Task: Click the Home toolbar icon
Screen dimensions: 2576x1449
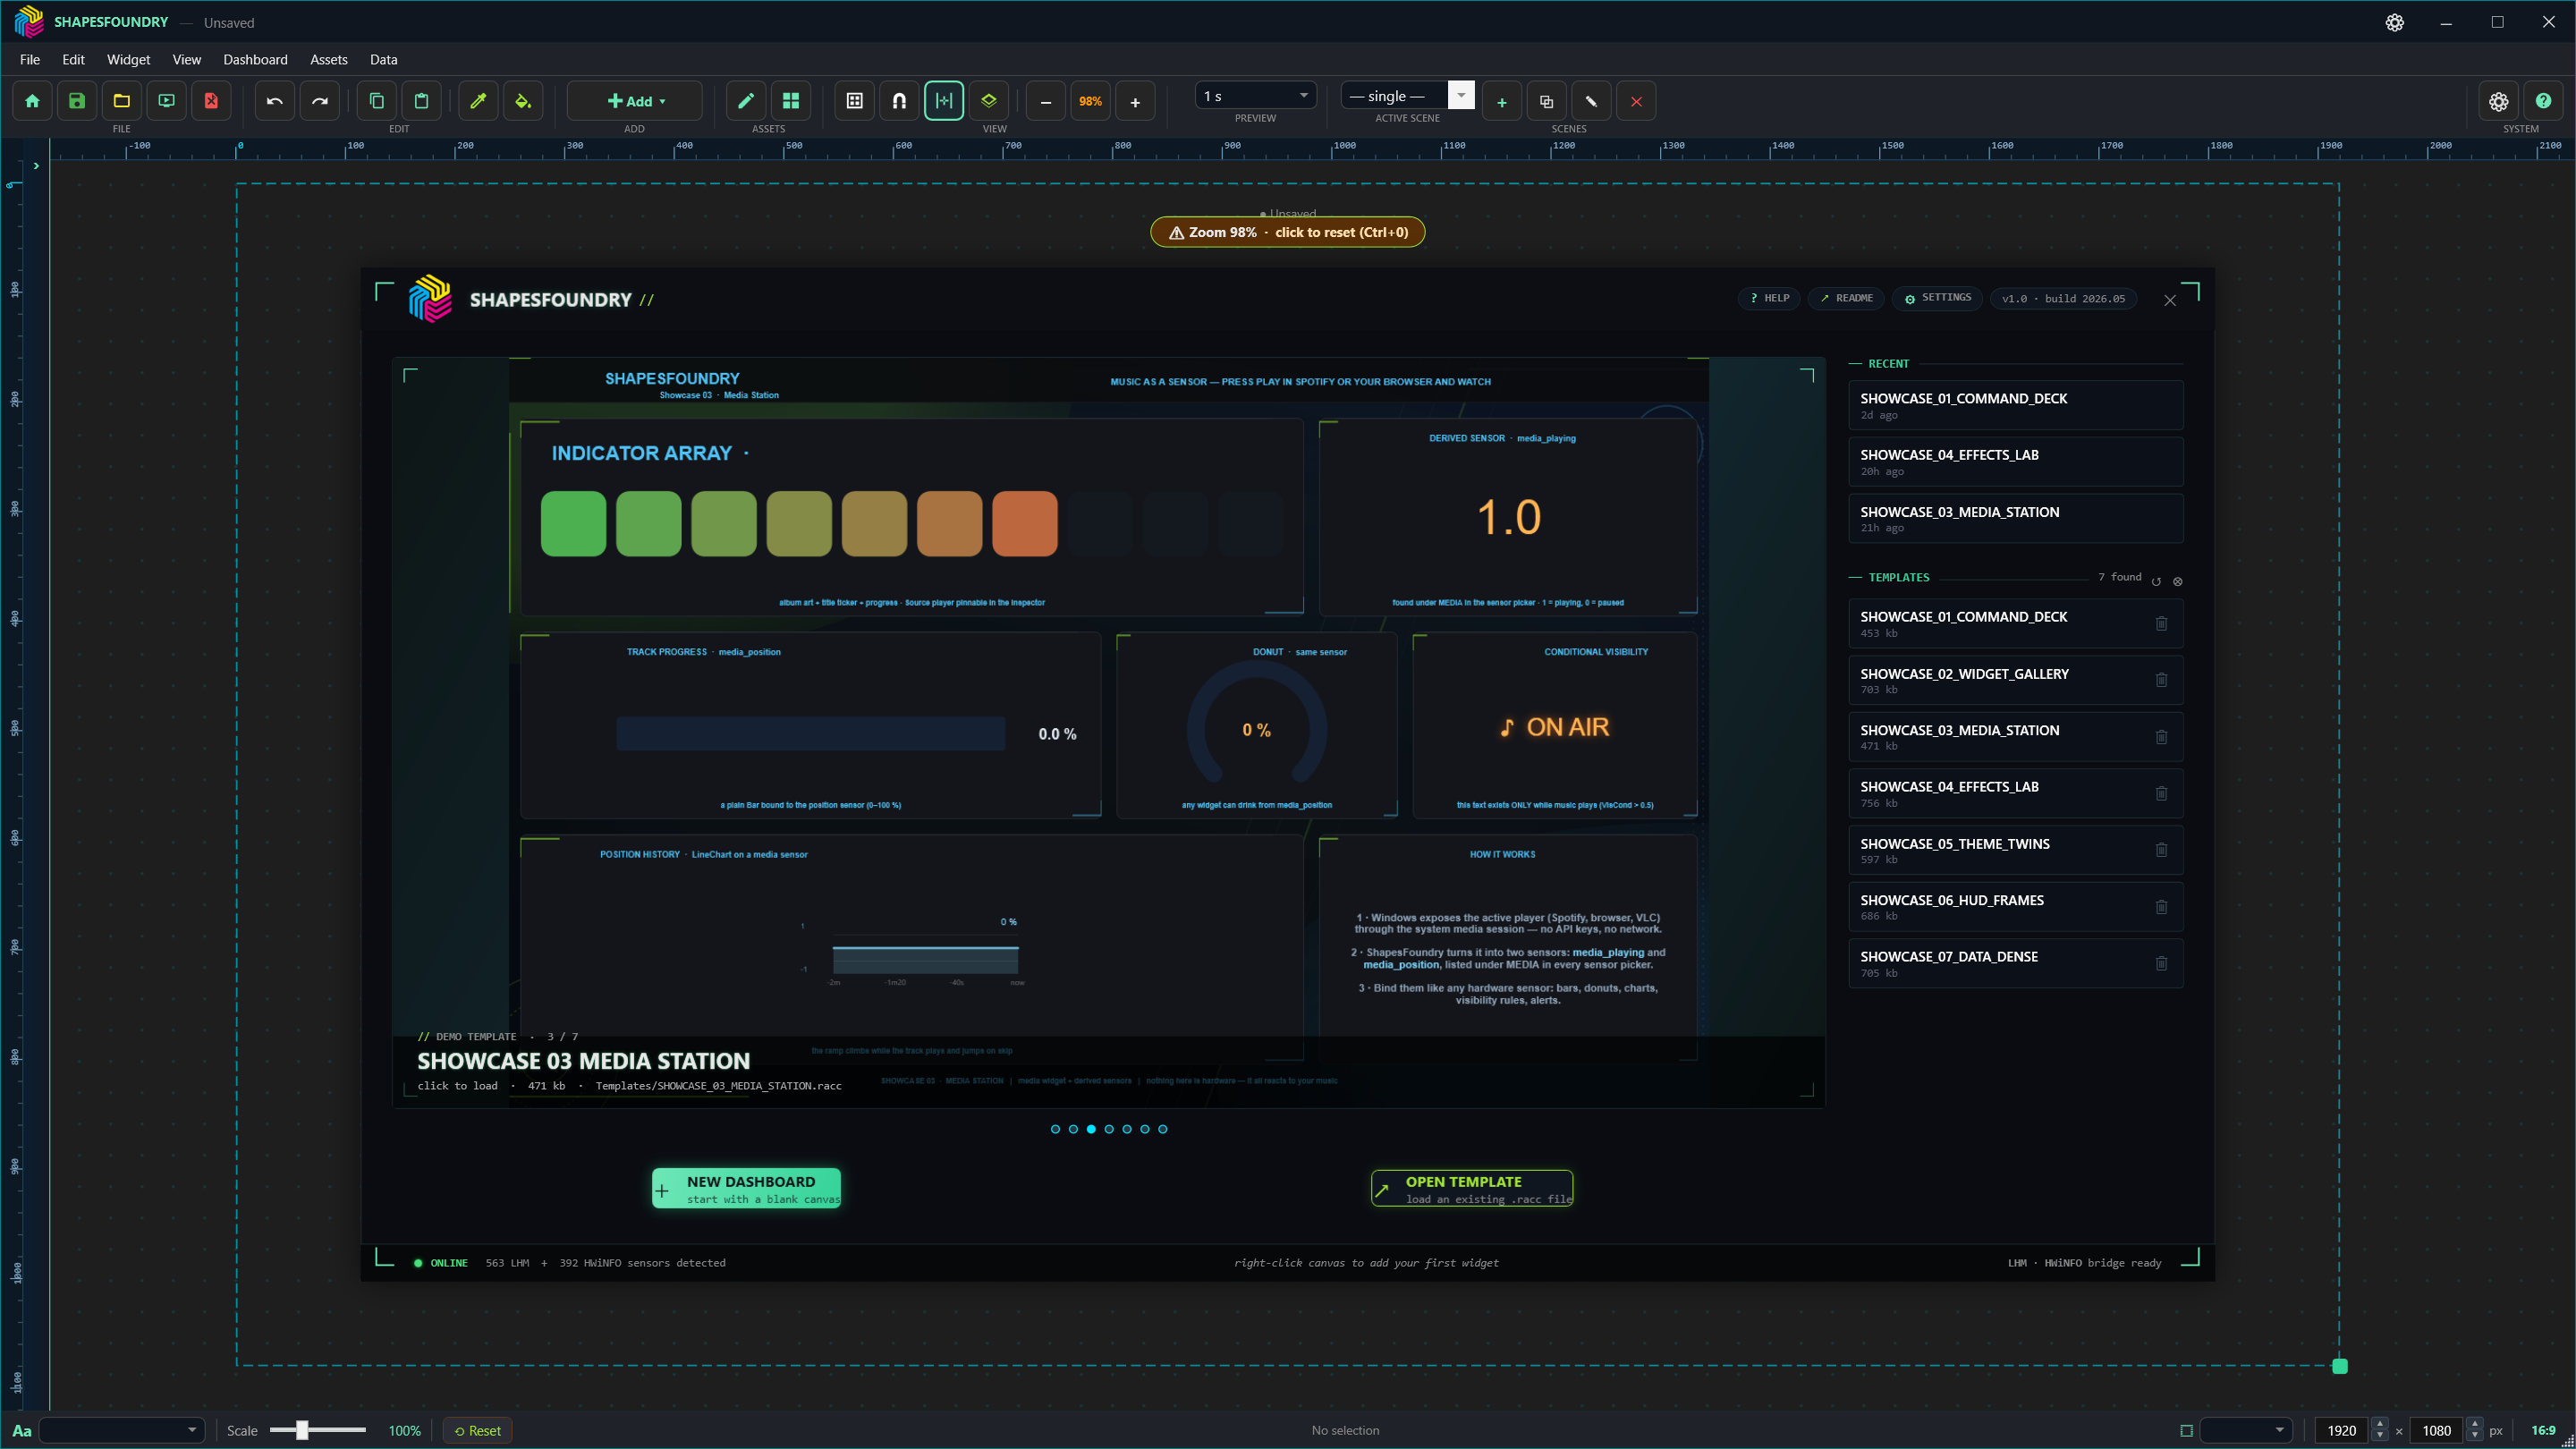Action: (32, 101)
